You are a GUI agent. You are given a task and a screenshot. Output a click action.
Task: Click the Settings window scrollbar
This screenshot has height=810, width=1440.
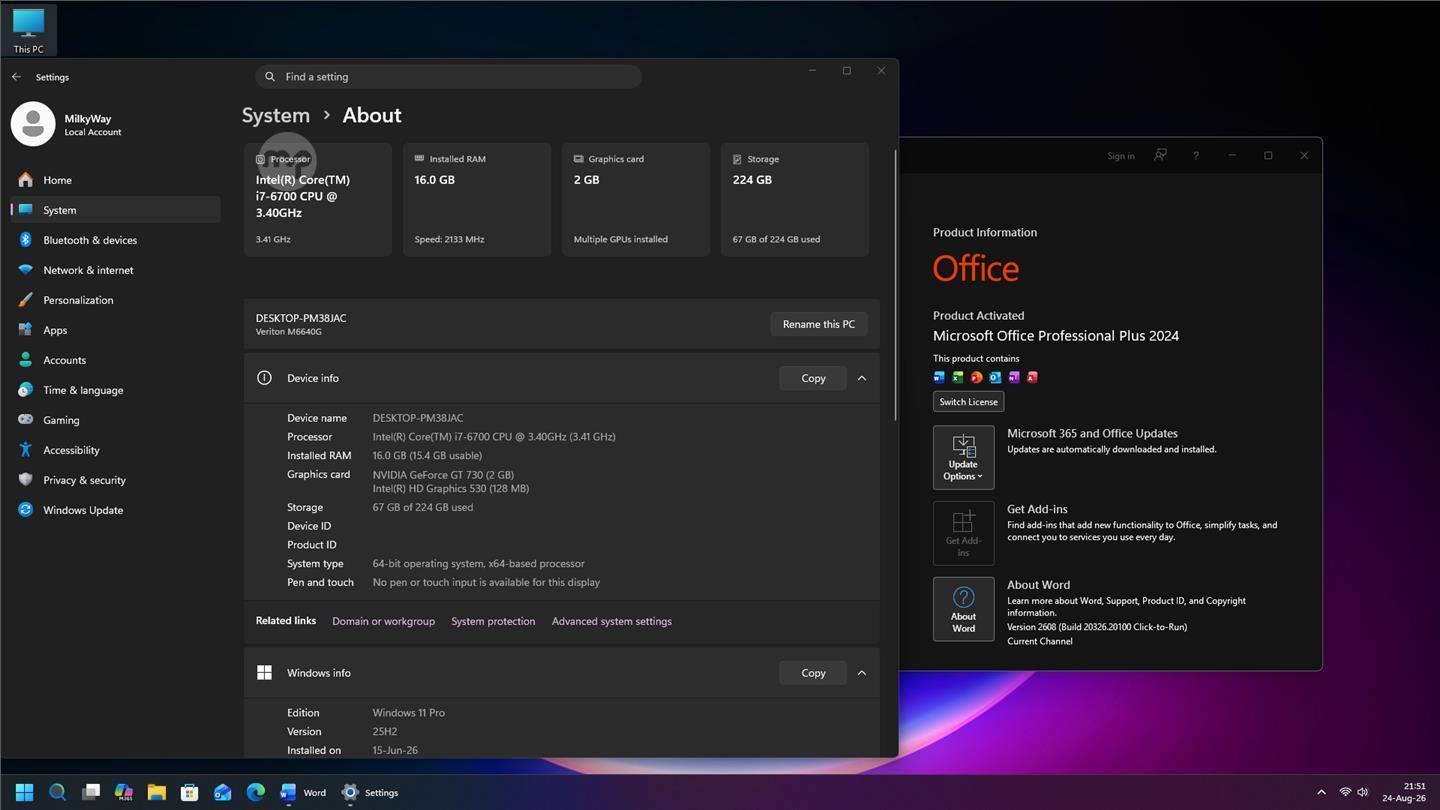pyautogui.click(x=895, y=285)
